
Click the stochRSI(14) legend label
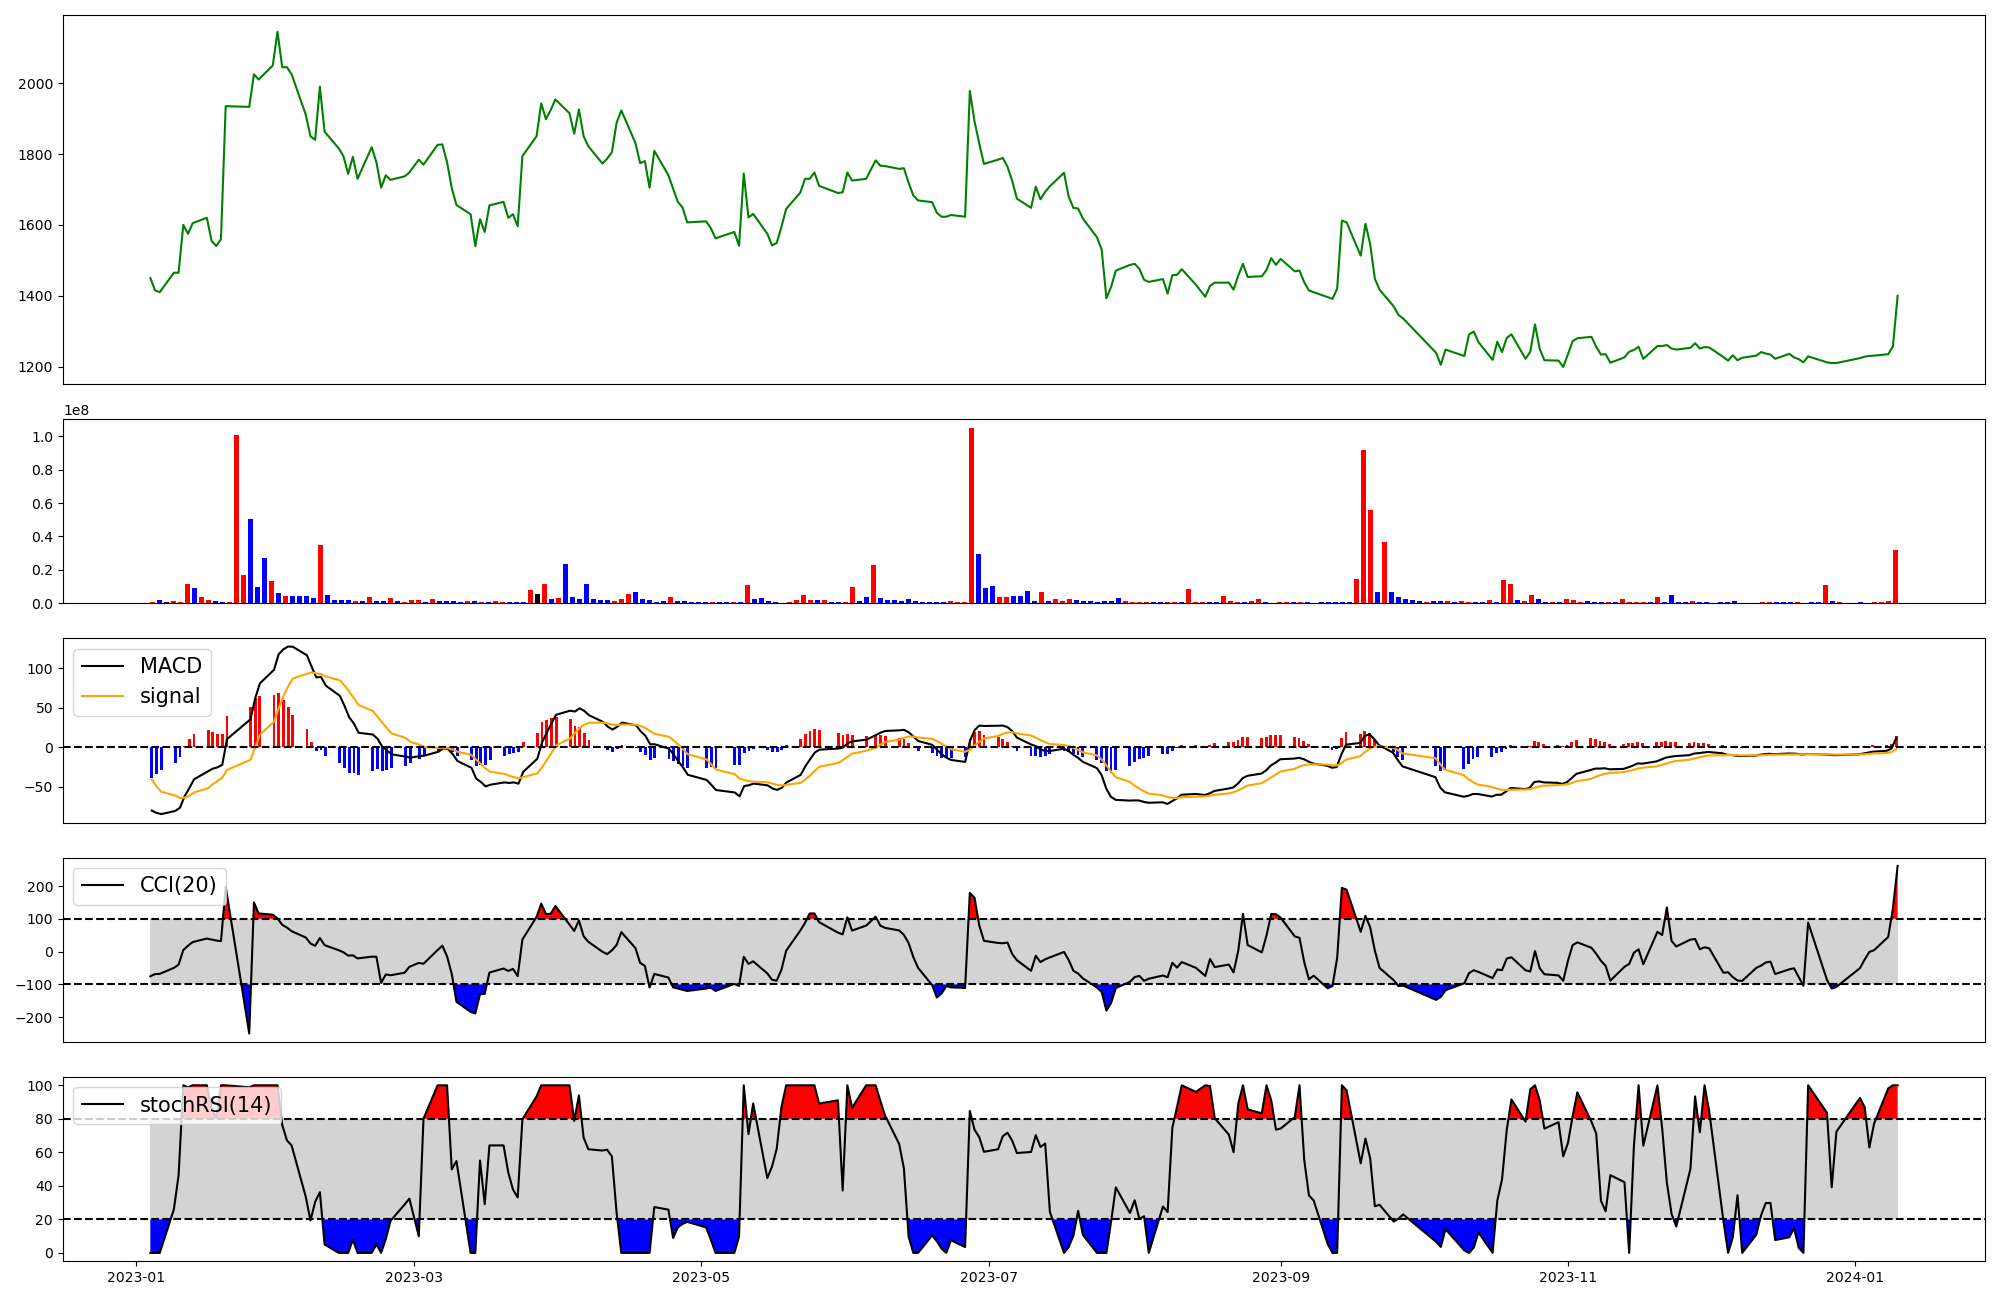pyautogui.click(x=205, y=1105)
